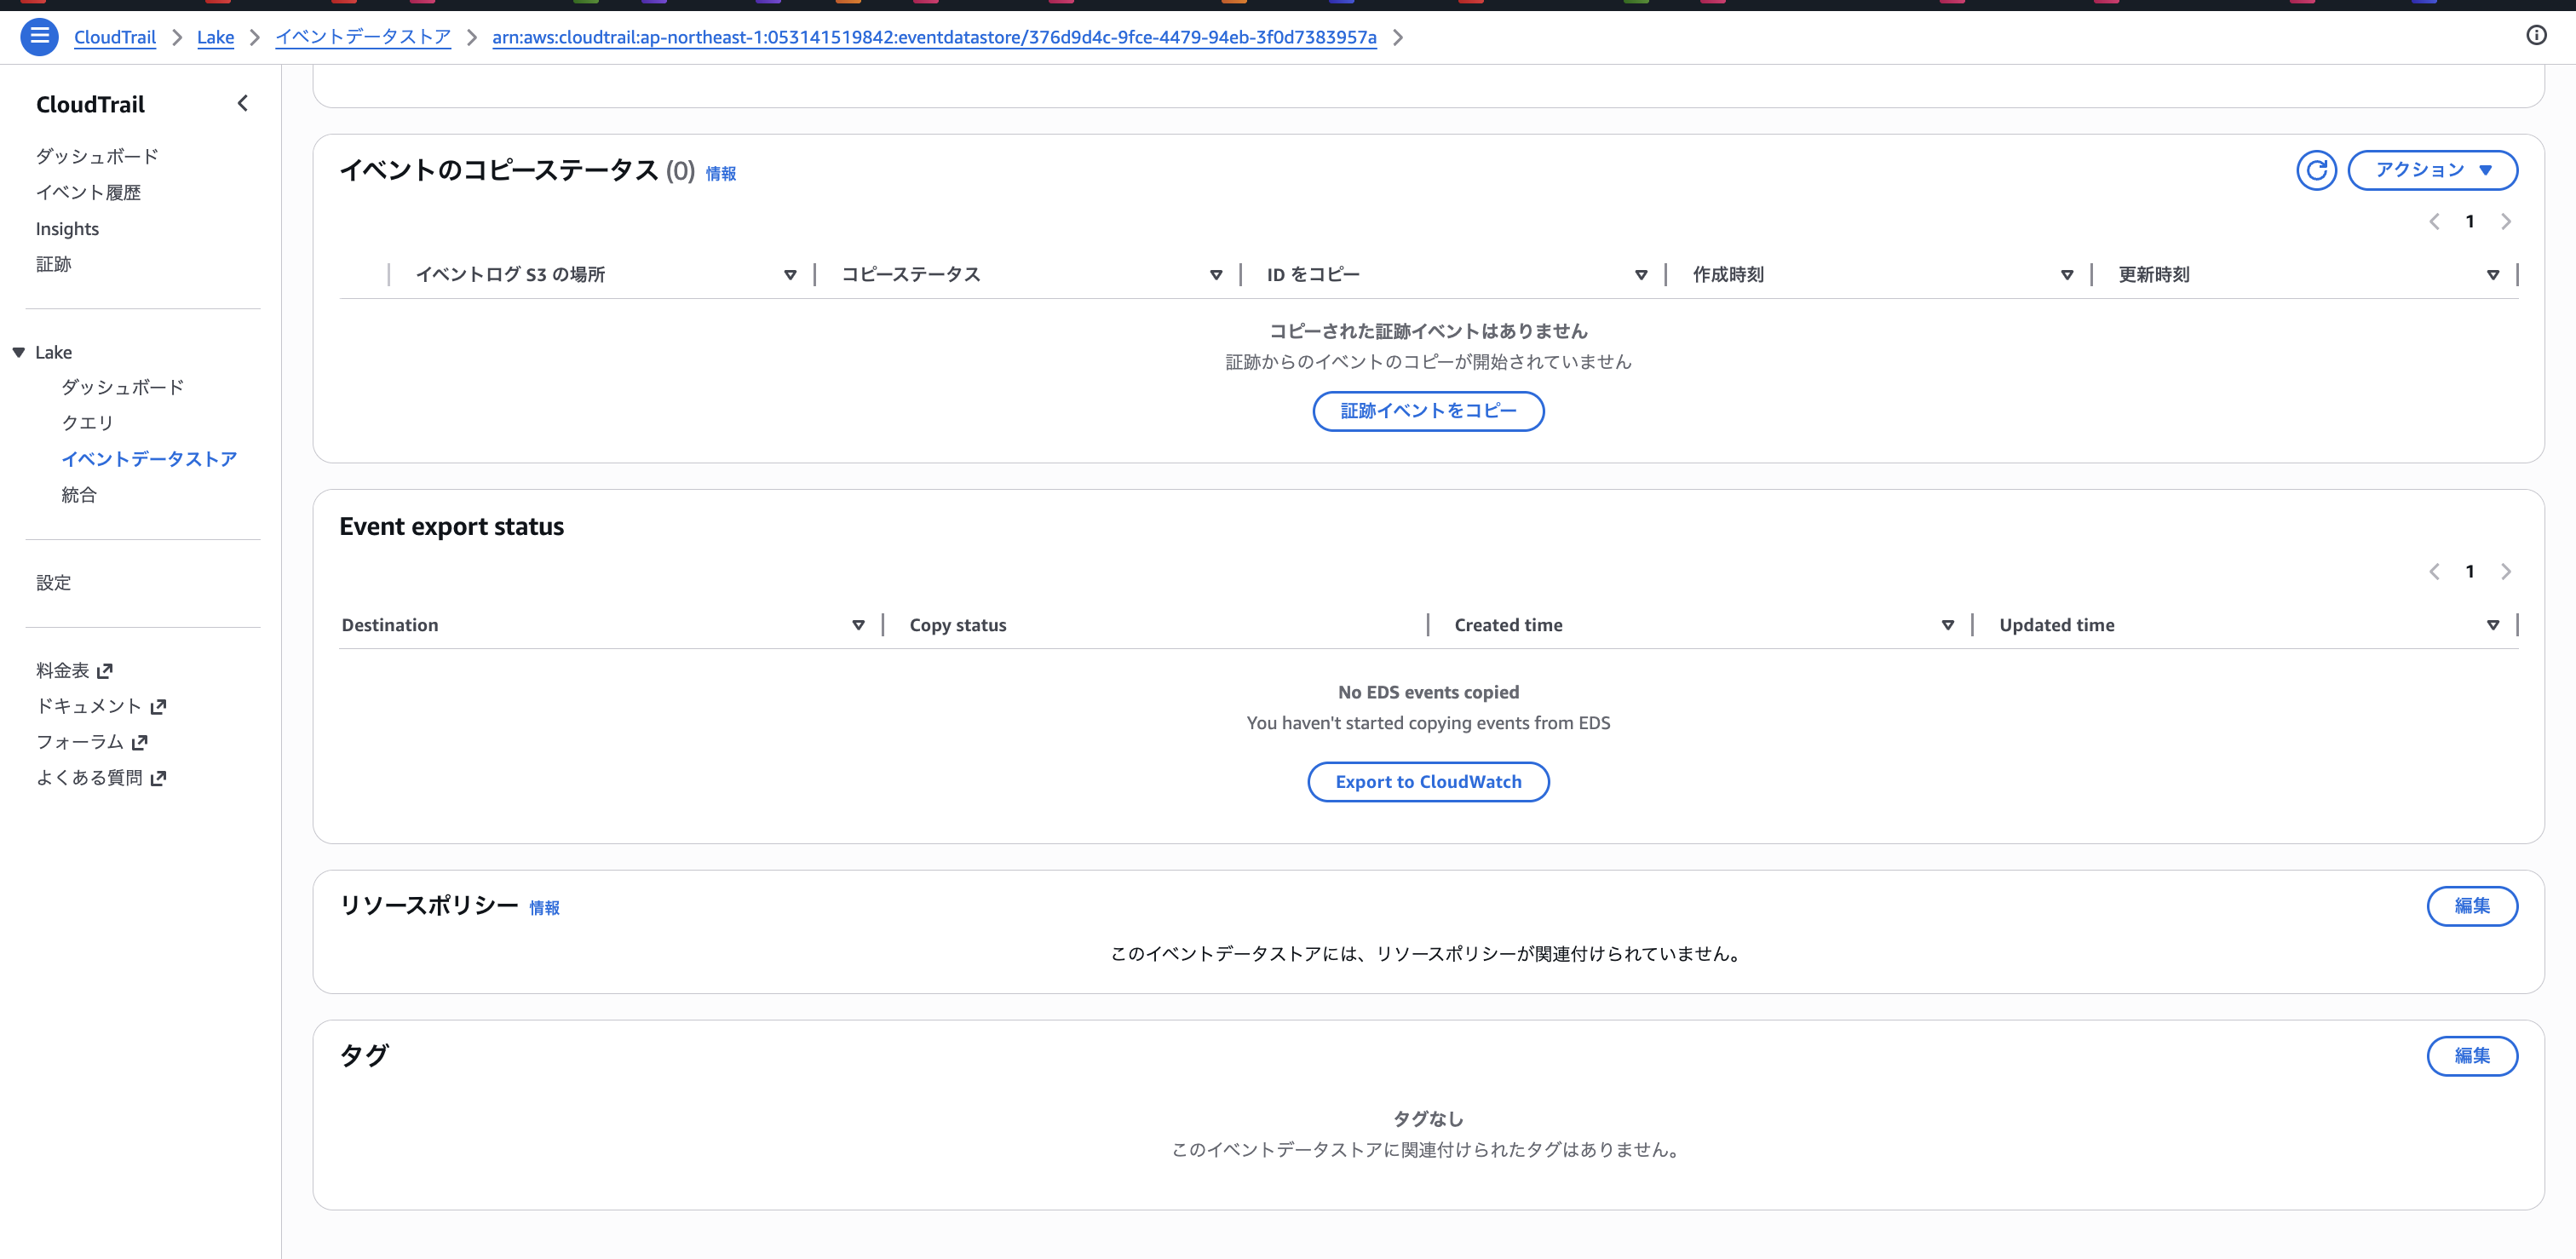Click the info circle icon at top right
Viewport: 2576px width, 1259px height.
[x=2536, y=36]
